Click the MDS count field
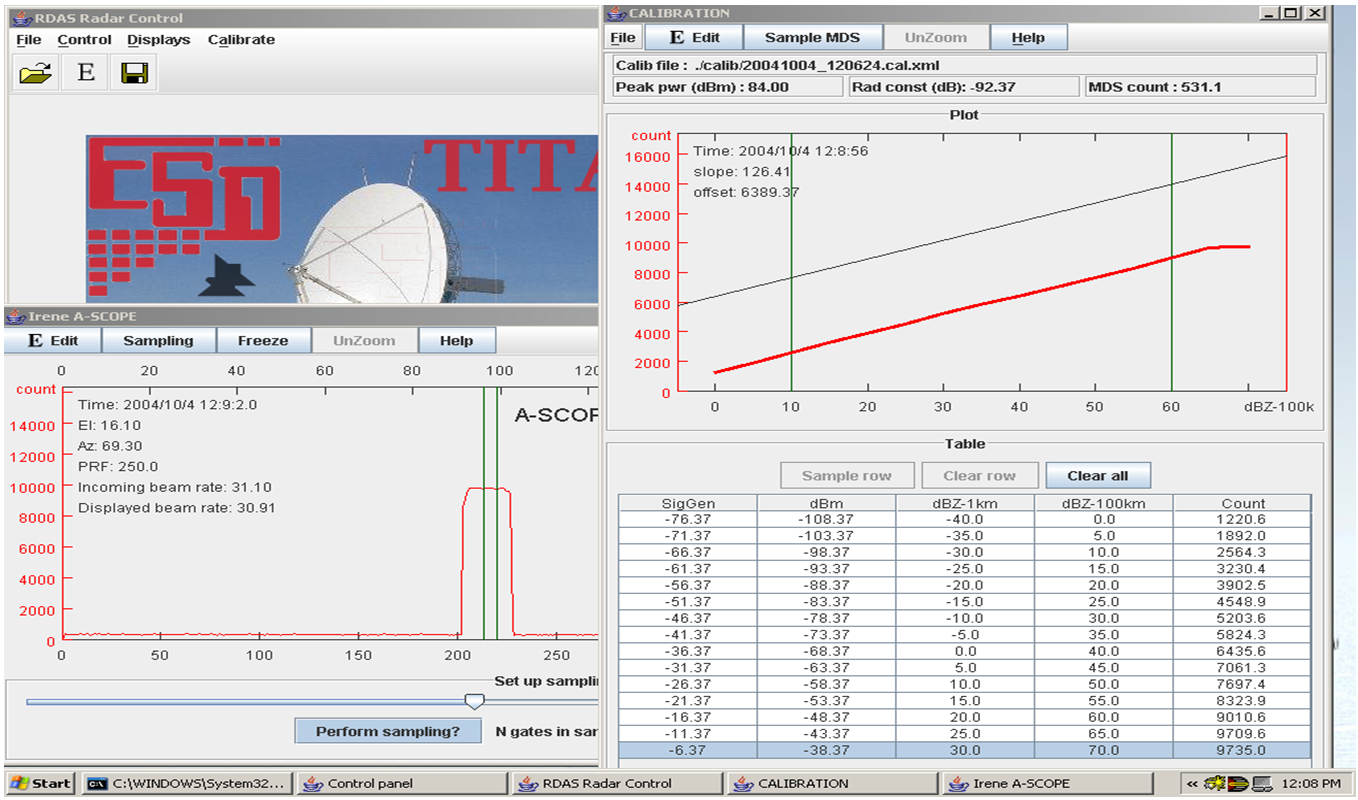The image size is (1358, 800). point(1200,87)
